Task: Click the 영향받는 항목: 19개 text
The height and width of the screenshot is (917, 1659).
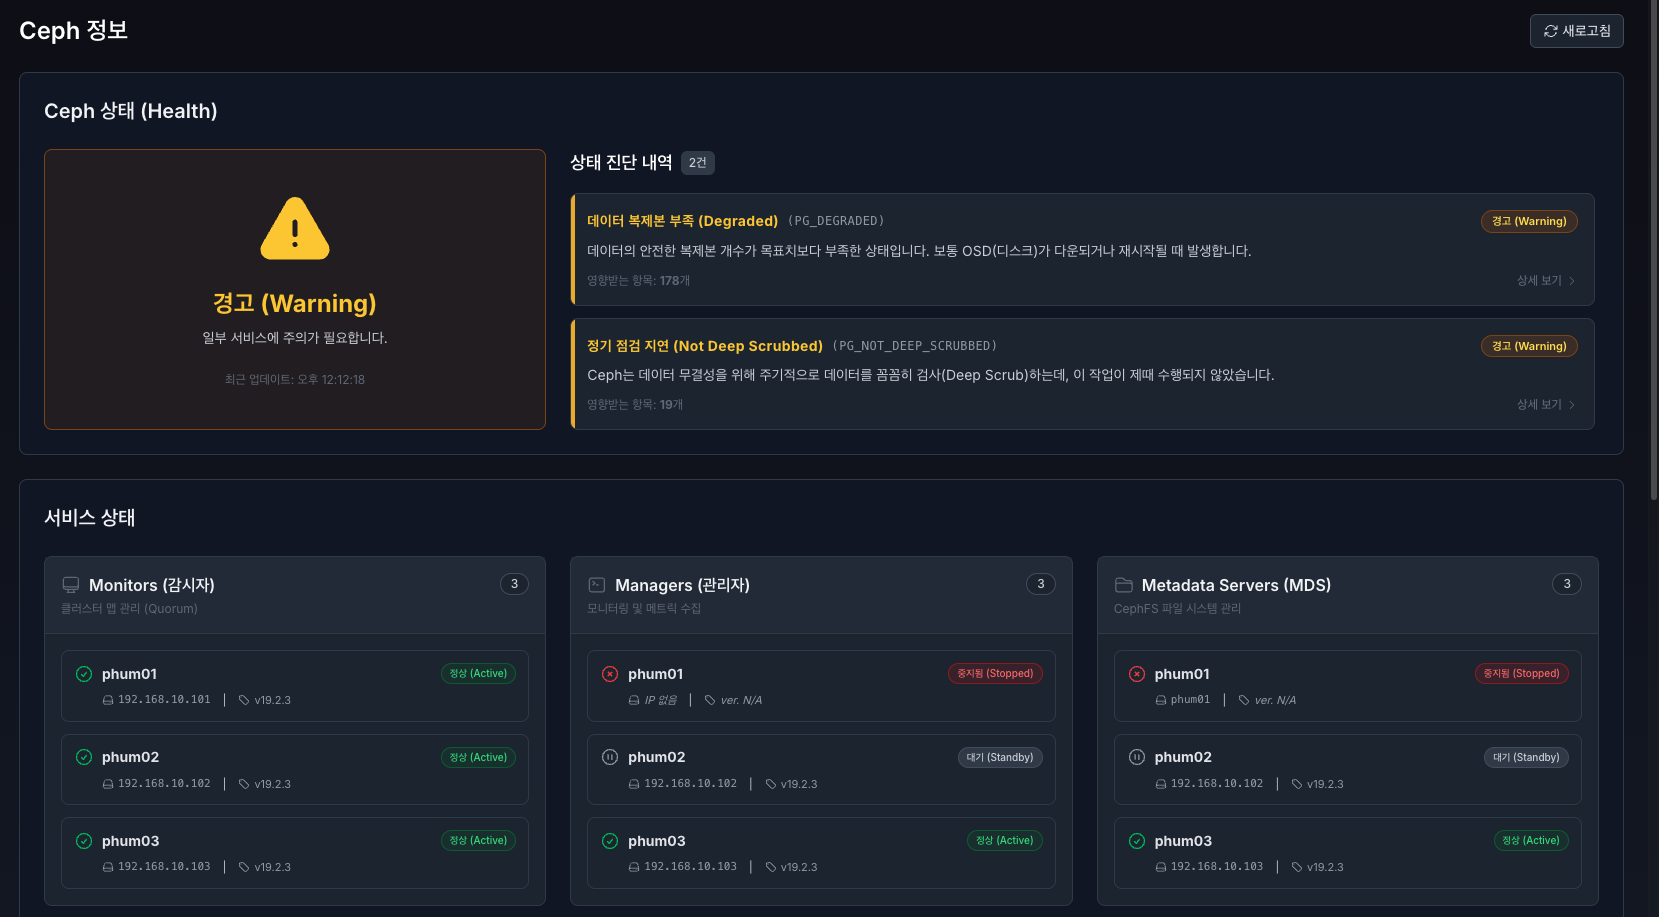Action: click(635, 405)
